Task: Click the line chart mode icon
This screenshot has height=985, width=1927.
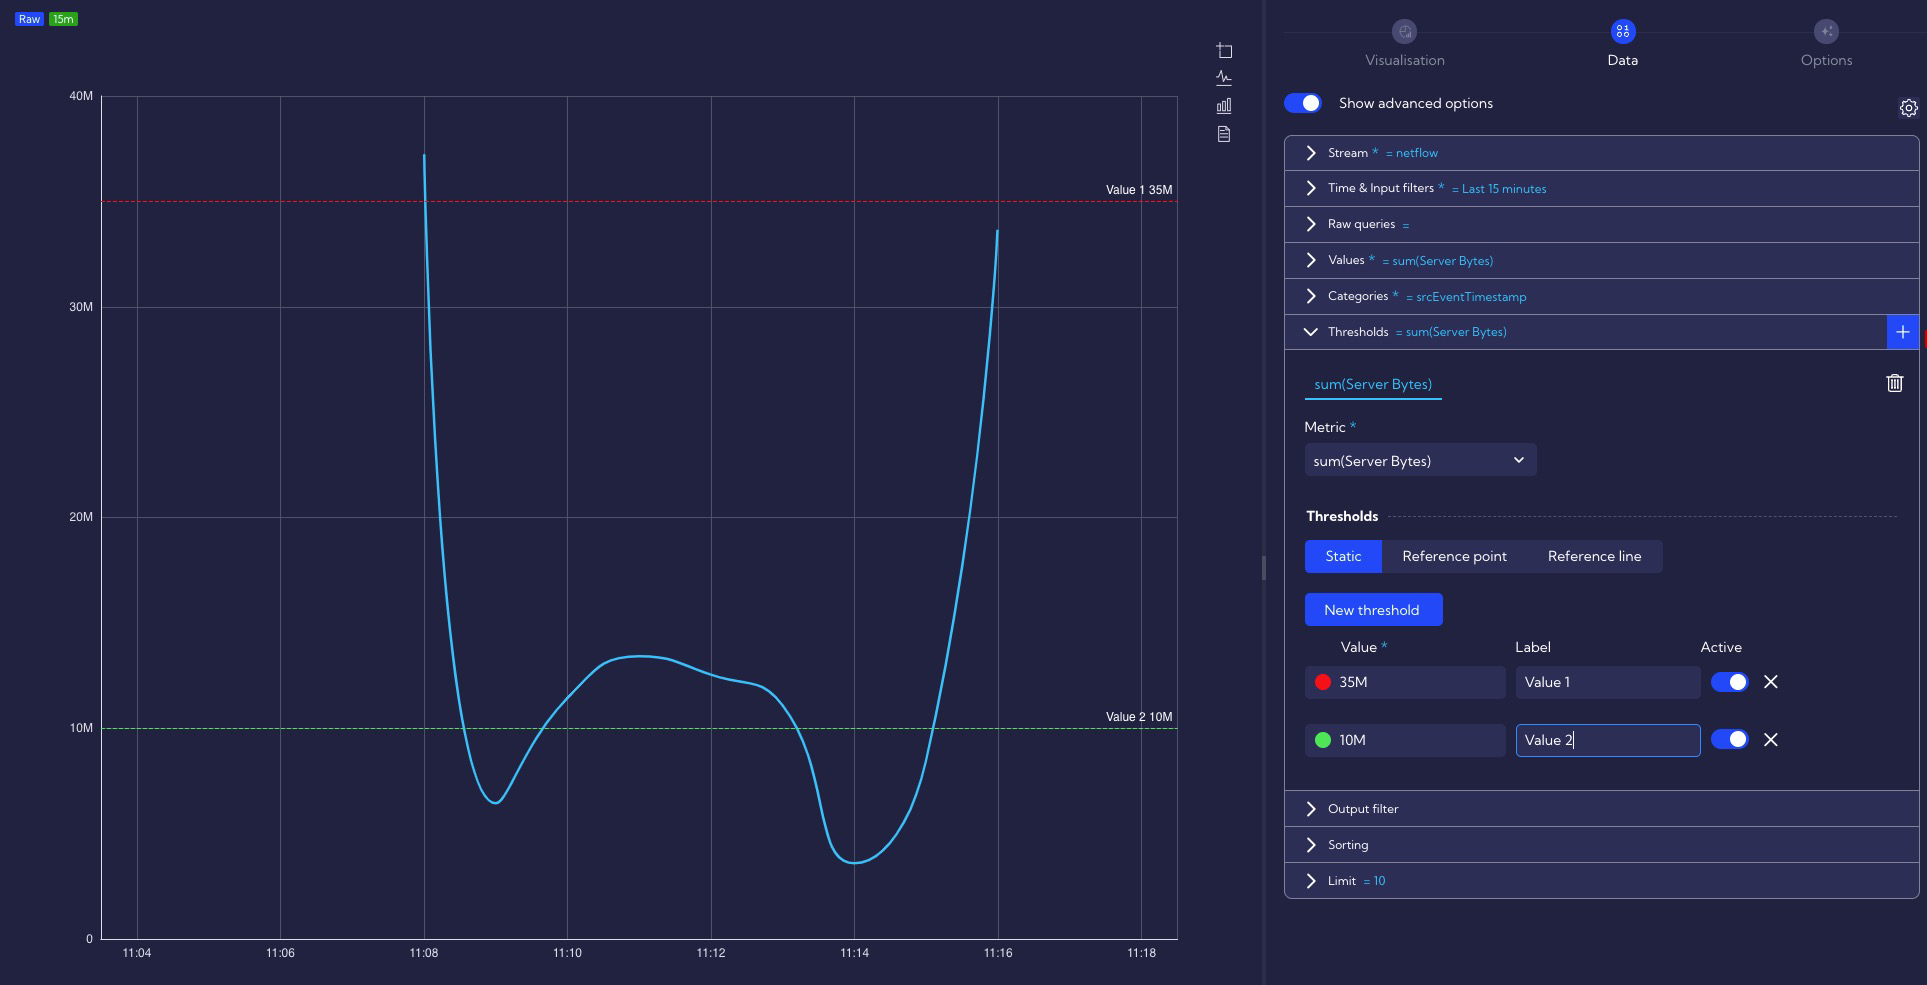Action: [x=1224, y=78]
